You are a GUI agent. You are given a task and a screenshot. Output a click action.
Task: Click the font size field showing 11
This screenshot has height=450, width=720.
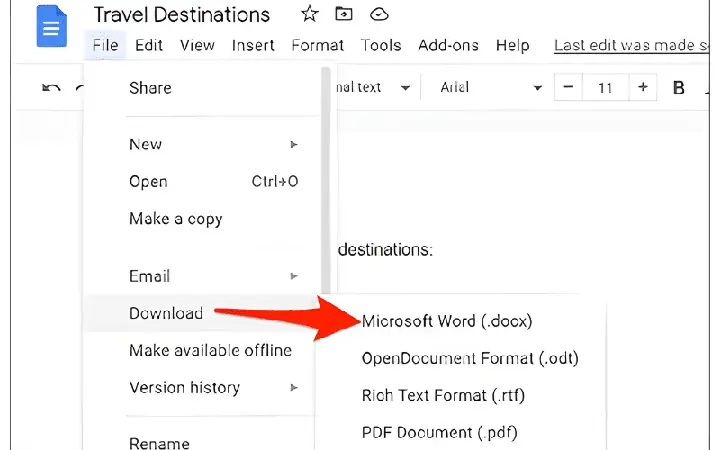click(605, 87)
